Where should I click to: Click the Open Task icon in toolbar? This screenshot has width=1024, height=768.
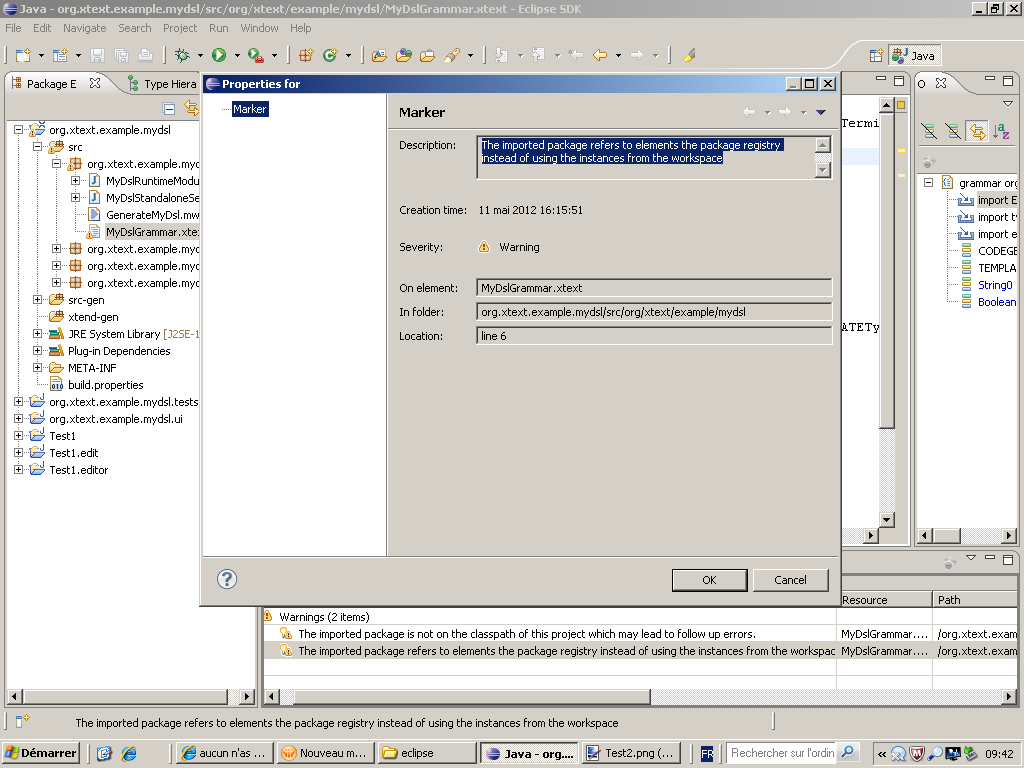[x=427, y=56]
